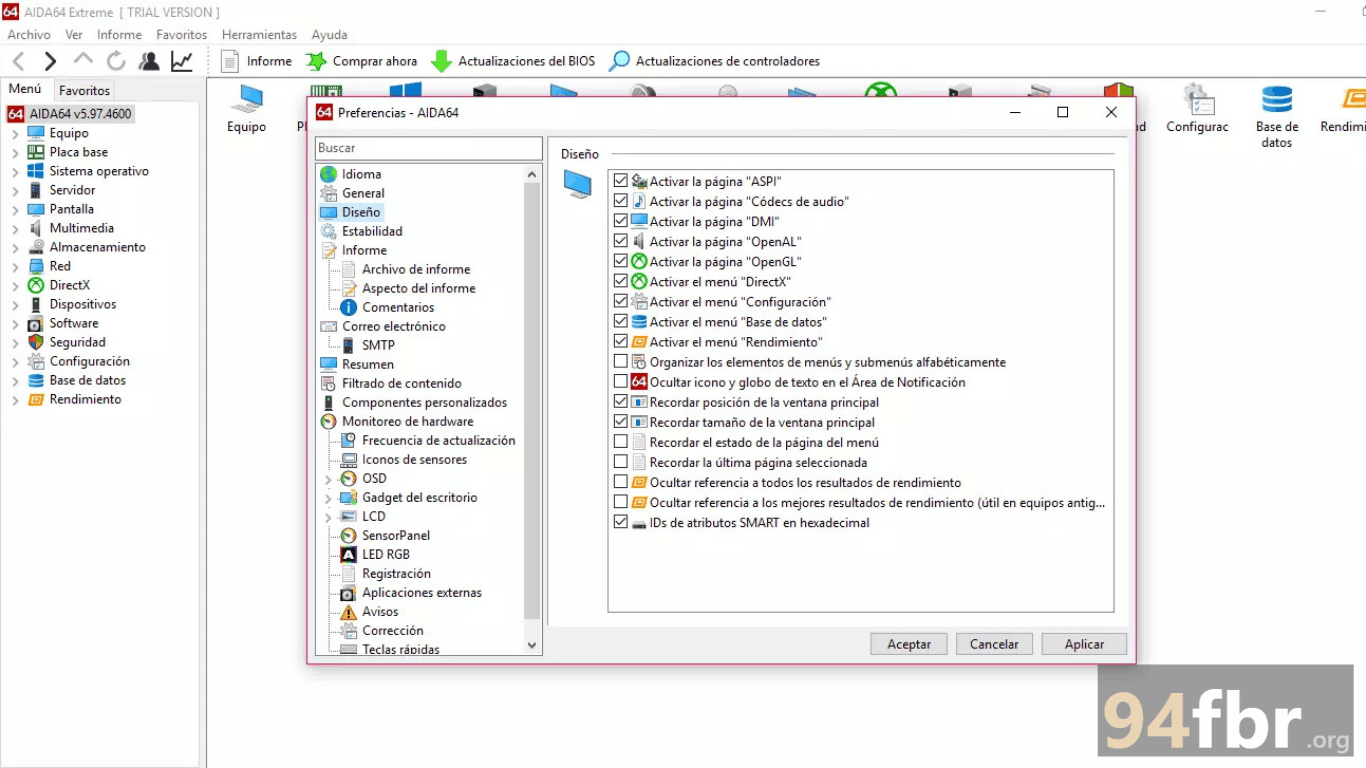
Task: Select Avisos in preferences tree
Action: pos(369,611)
